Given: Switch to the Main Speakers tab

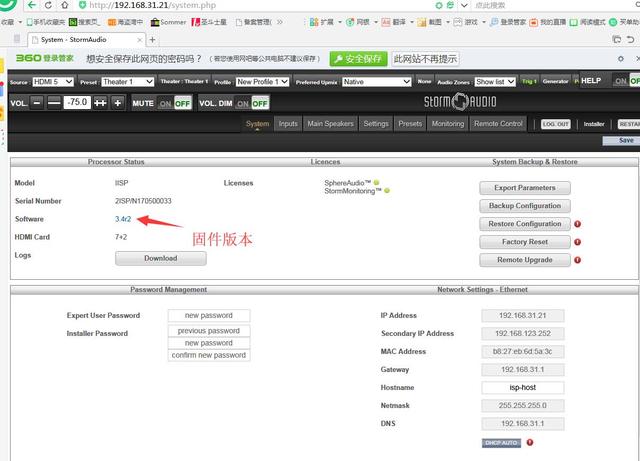Looking at the screenshot, I should (x=330, y=124).
